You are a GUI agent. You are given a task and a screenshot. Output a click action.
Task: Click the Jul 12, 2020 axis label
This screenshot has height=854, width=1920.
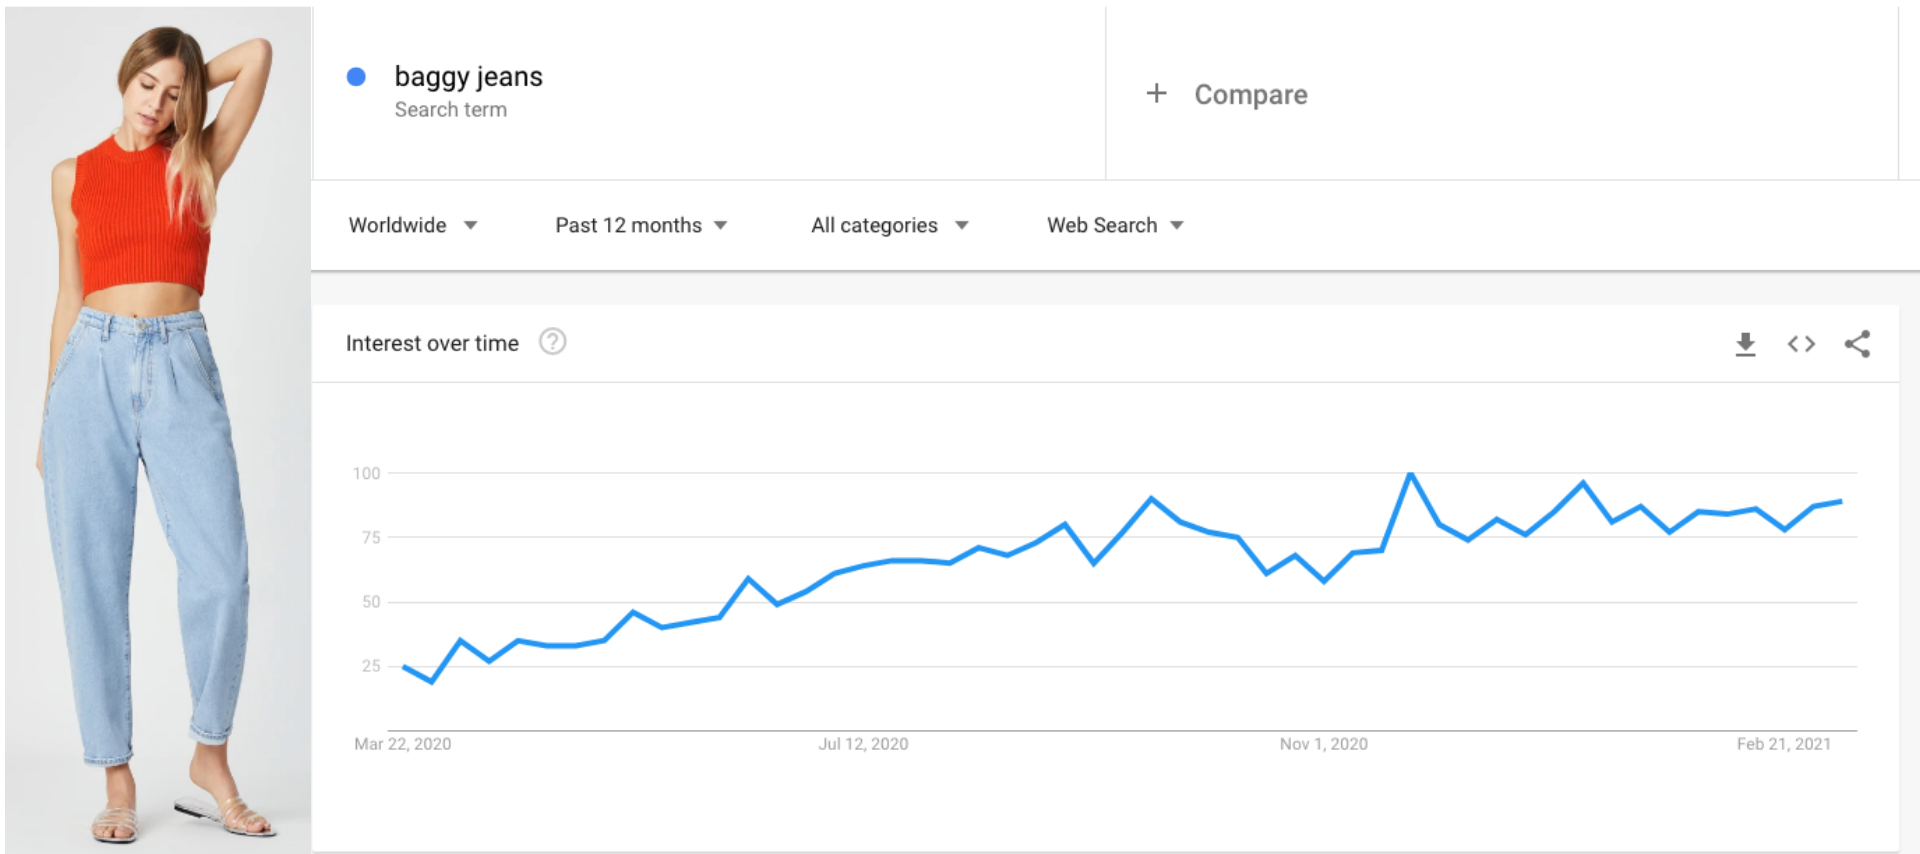coord(863,744)
